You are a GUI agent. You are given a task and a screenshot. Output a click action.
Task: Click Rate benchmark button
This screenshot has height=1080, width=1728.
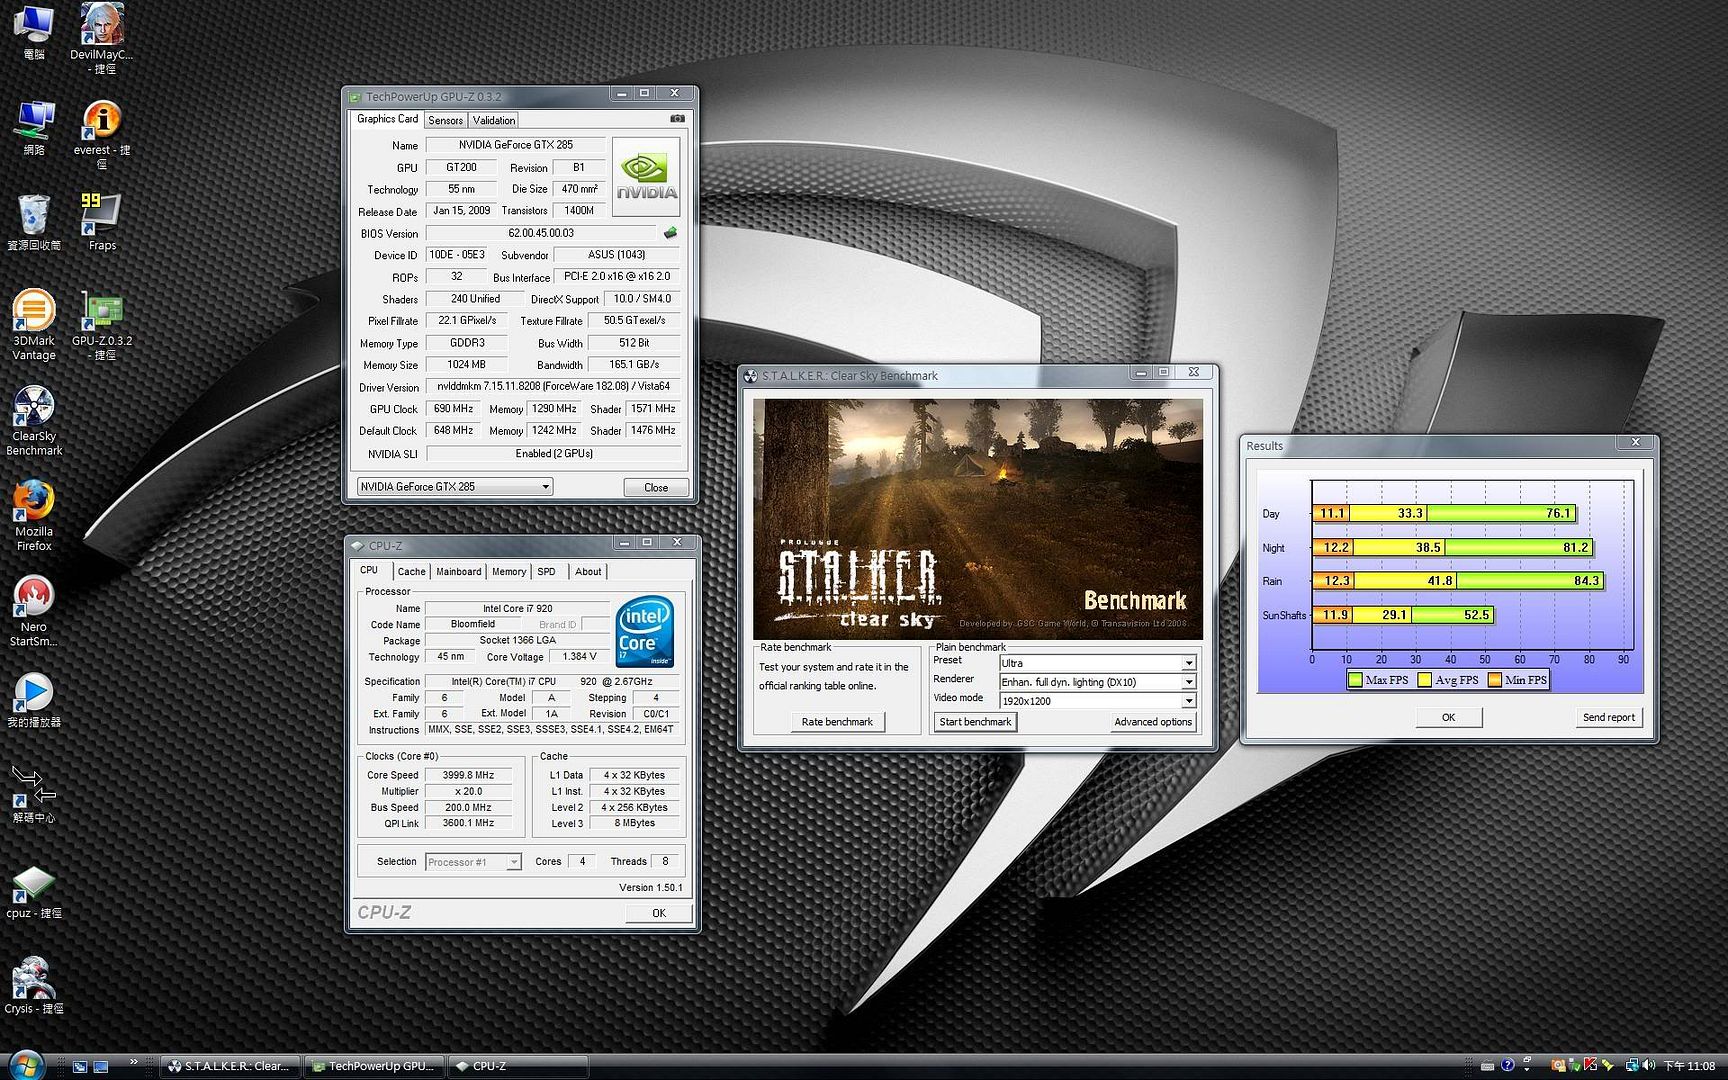837,722
